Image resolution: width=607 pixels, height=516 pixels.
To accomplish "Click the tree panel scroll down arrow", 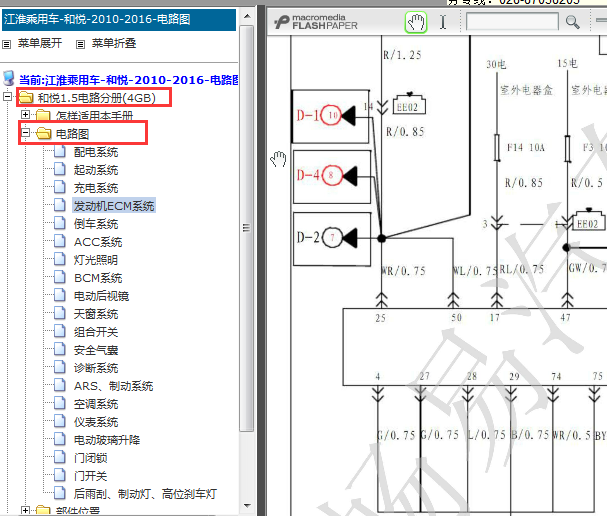I will coord(247,506).
